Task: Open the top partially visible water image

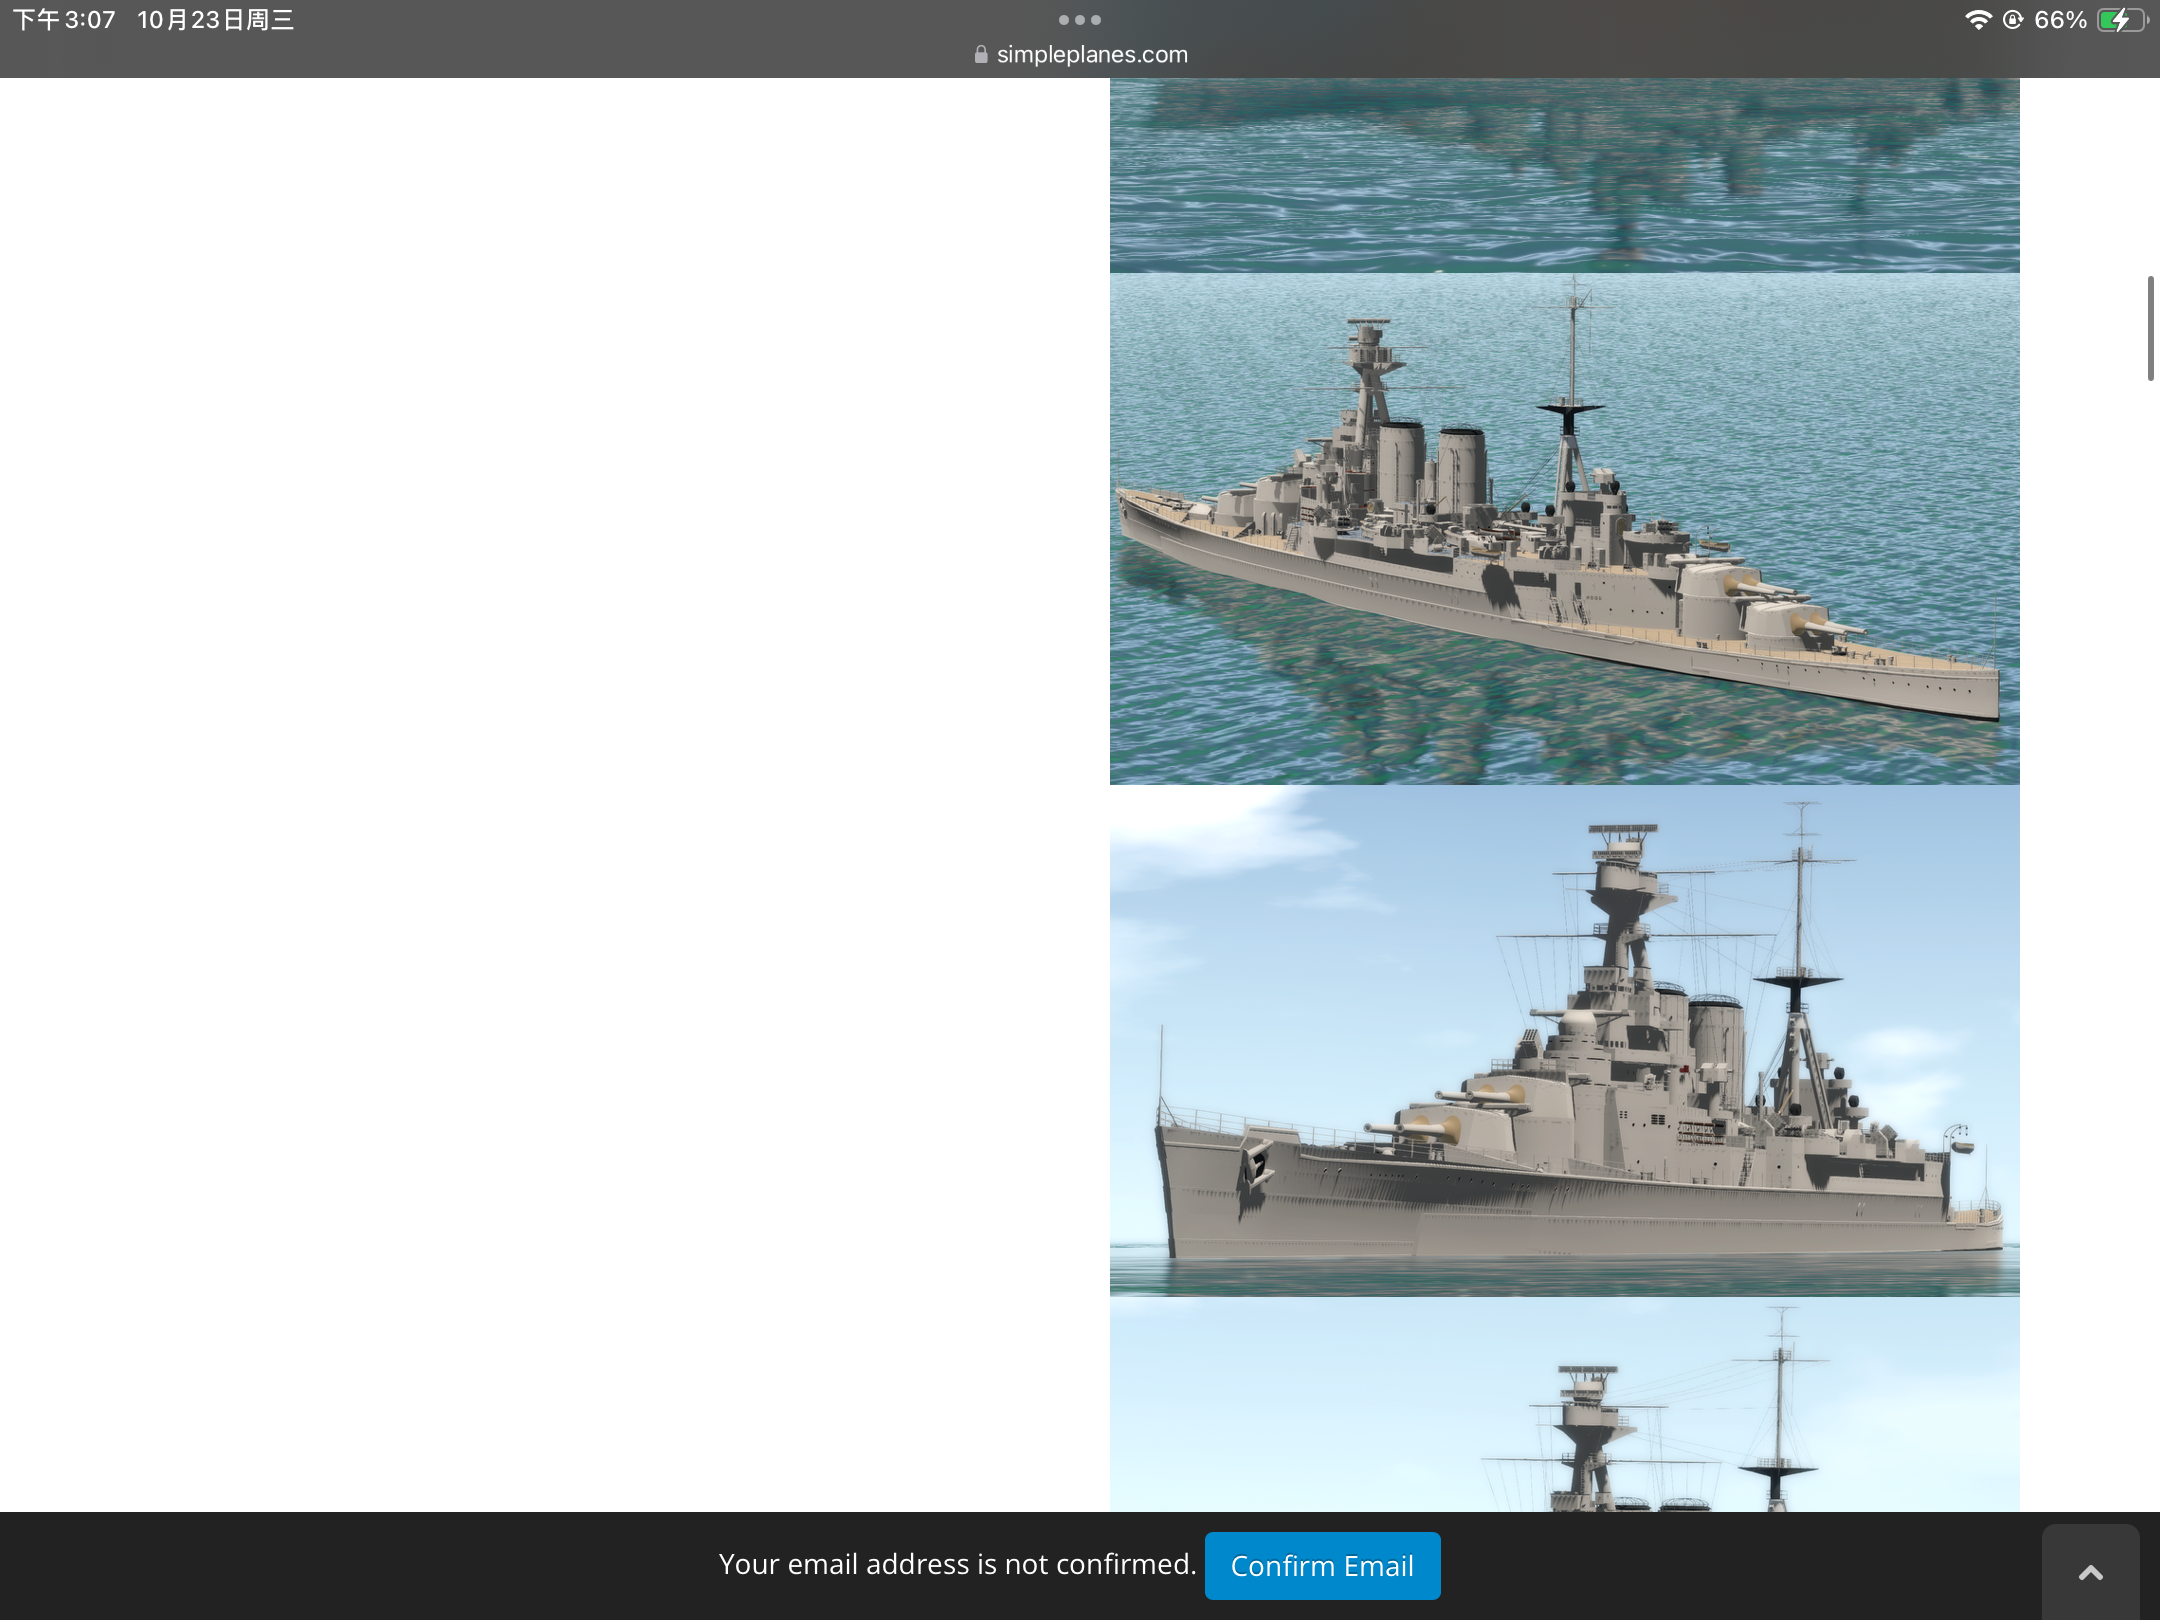Action: [x=1564, y=175]
